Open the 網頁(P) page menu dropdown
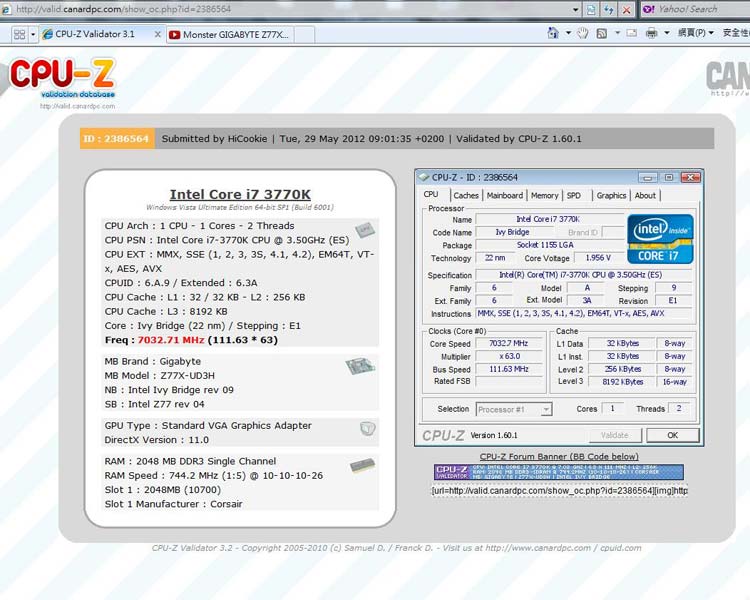Image resolution: width=750 pixels, height=600 pixels. point(696,33)
